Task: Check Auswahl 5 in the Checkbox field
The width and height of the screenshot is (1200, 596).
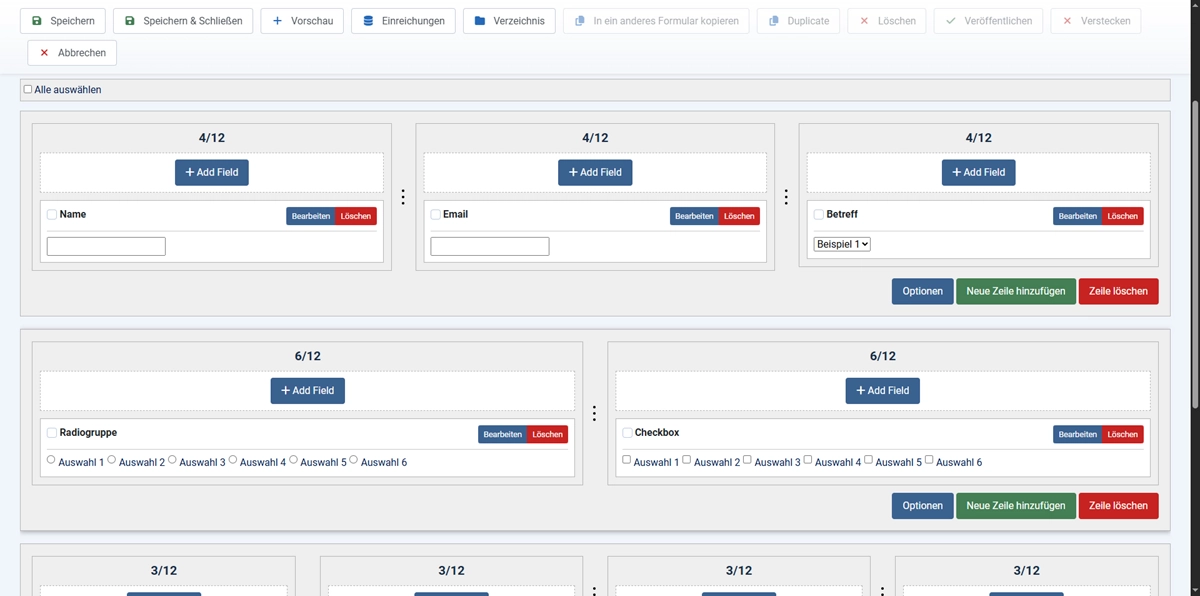Action: pyautogui.click(x=869, y=459)
